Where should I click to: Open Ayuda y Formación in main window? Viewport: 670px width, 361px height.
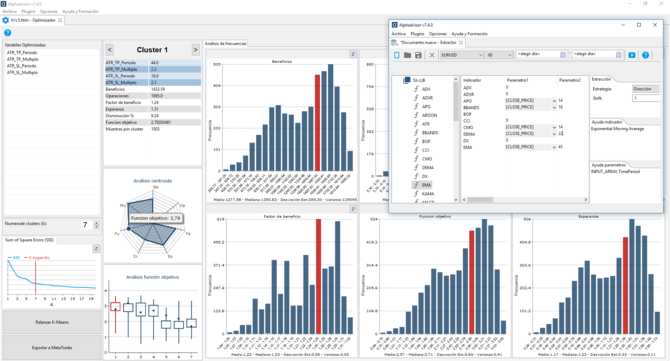(80, 12)
